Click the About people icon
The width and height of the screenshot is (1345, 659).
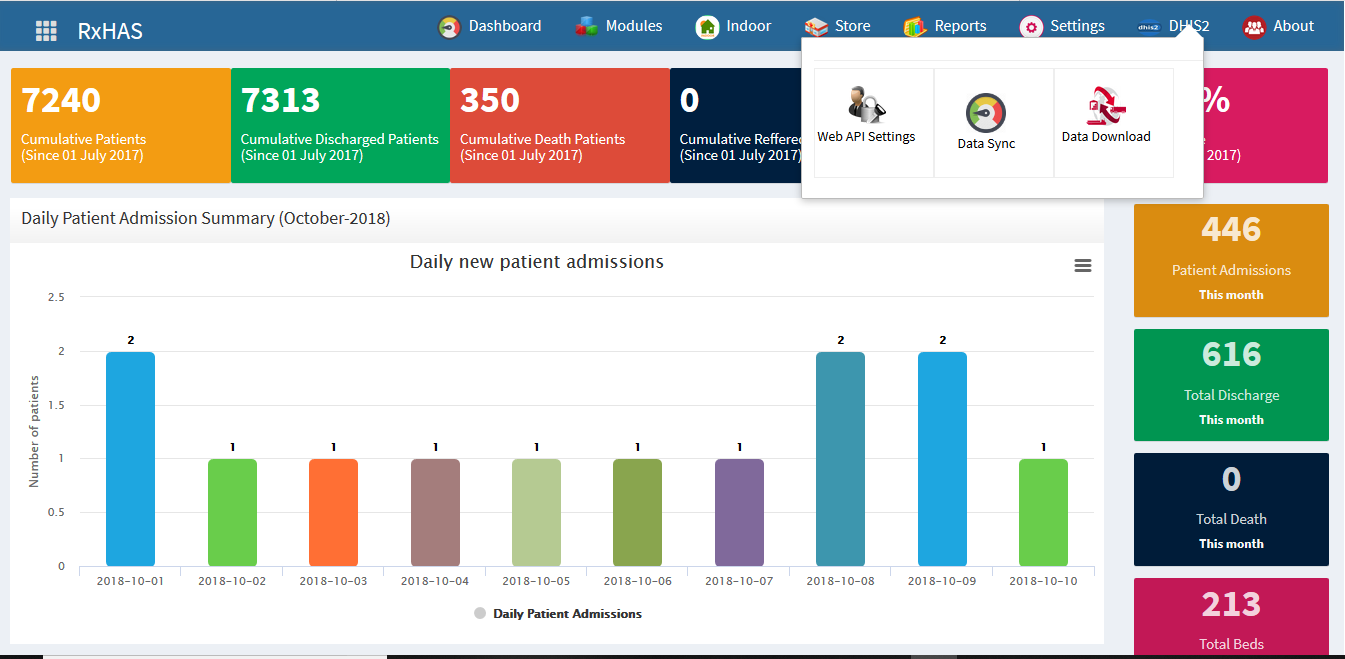pyautogui.click(x=1254, y=27)
